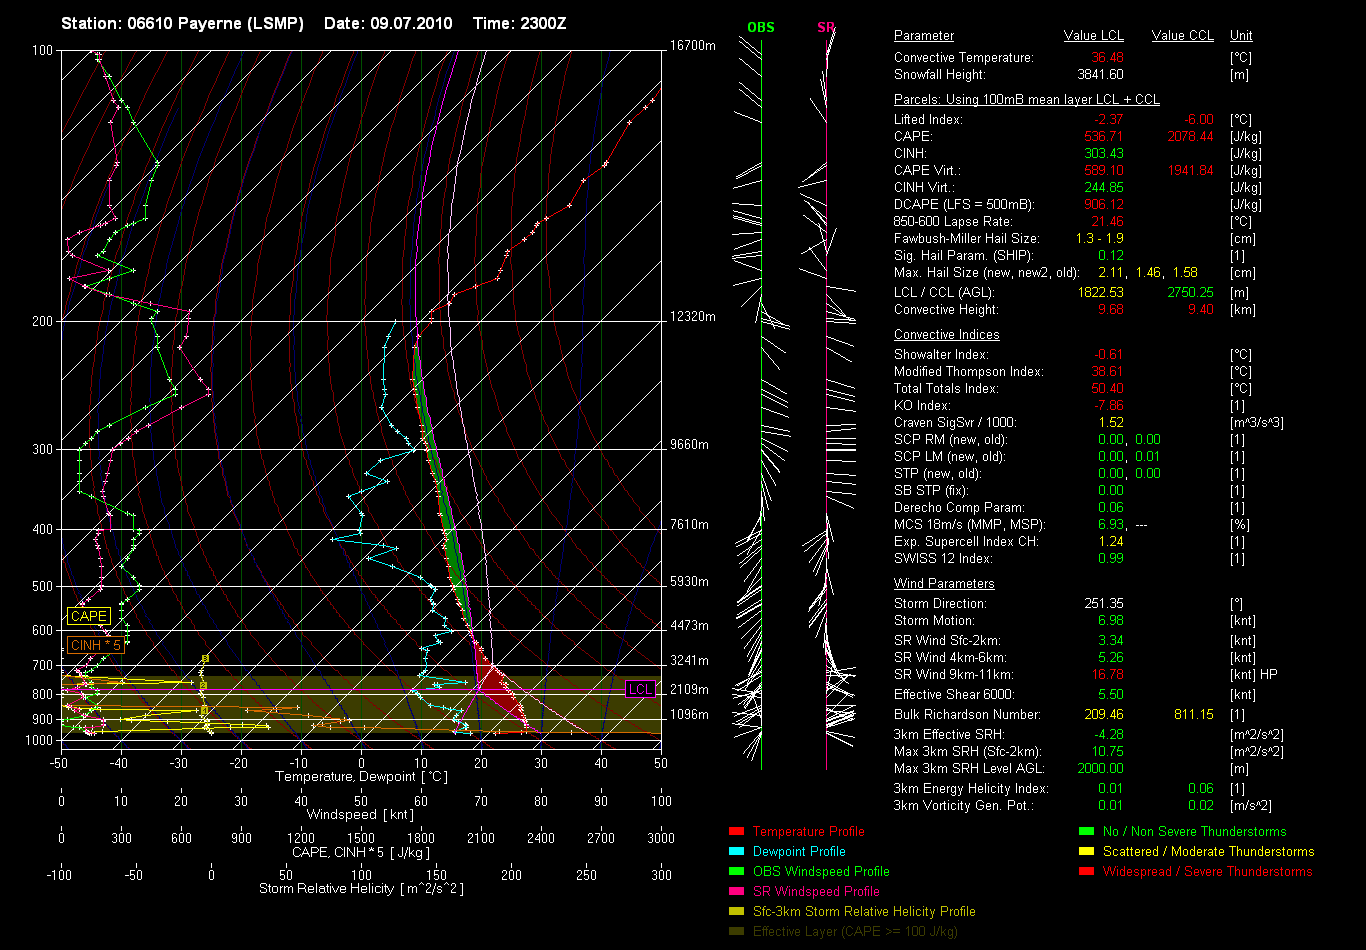Select the Value CCL column heading
This screenshot has width=1366, height=950.
[1182, 36]
